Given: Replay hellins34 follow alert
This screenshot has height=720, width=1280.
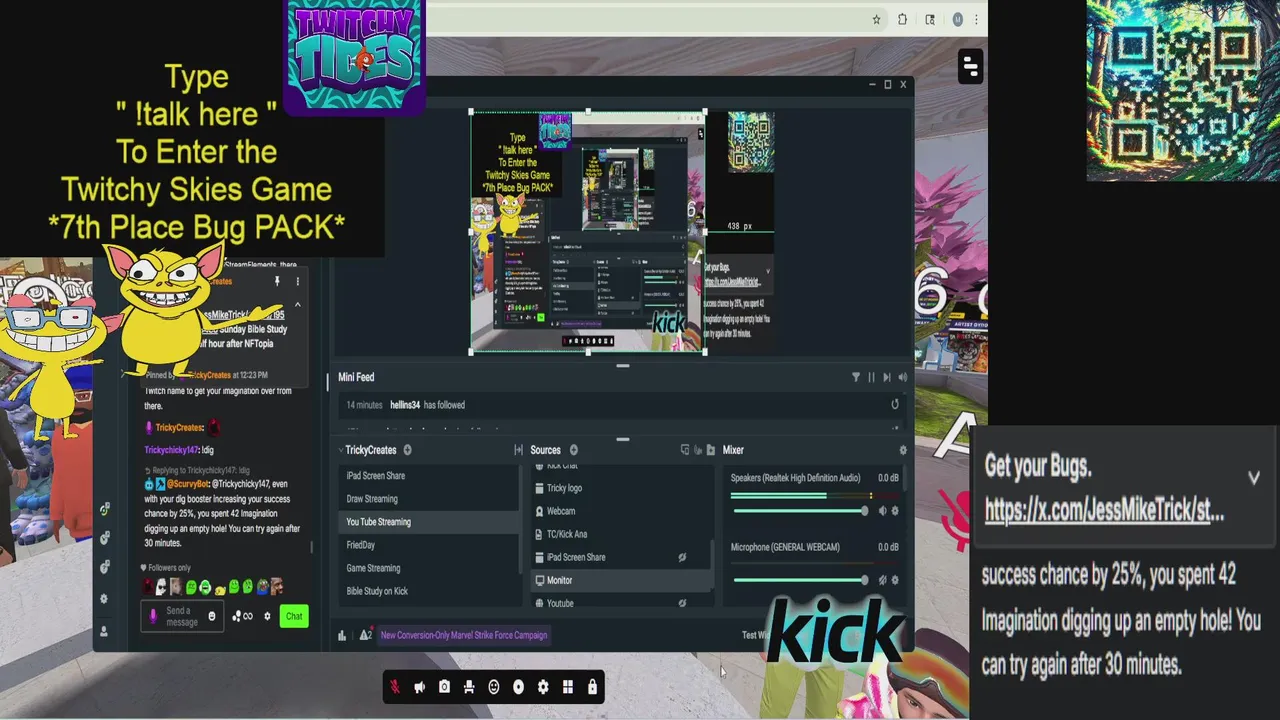Looking at the screenshot, I should coord(895,405).
